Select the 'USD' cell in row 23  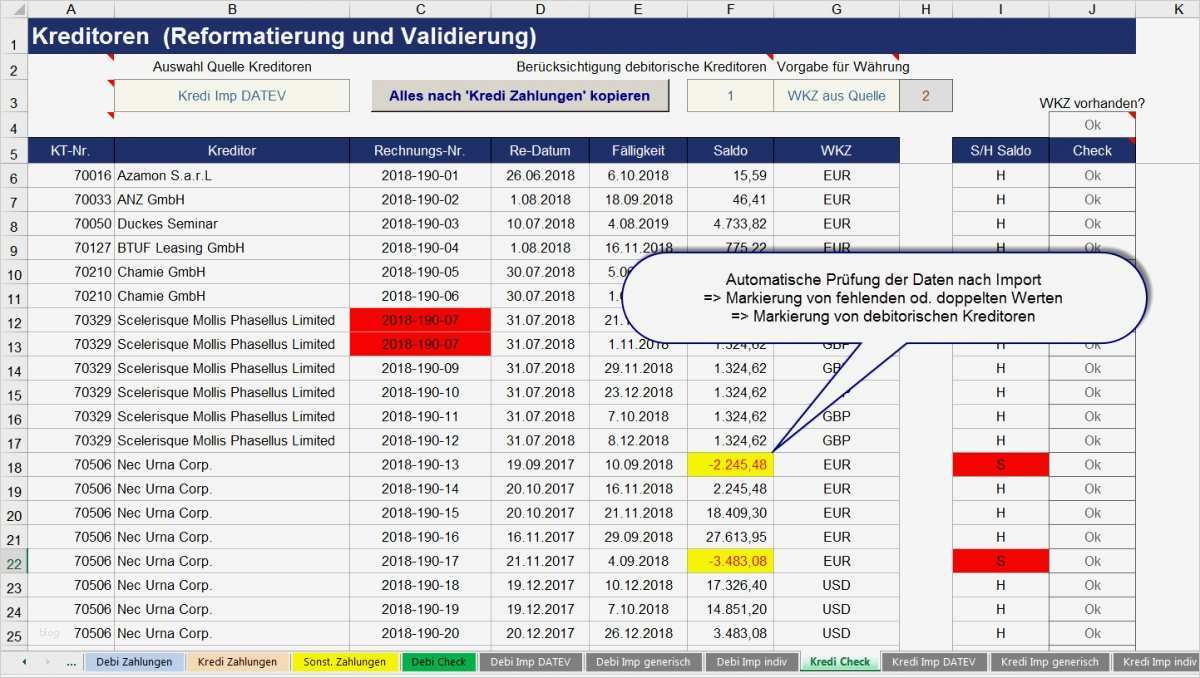point(836,585)
